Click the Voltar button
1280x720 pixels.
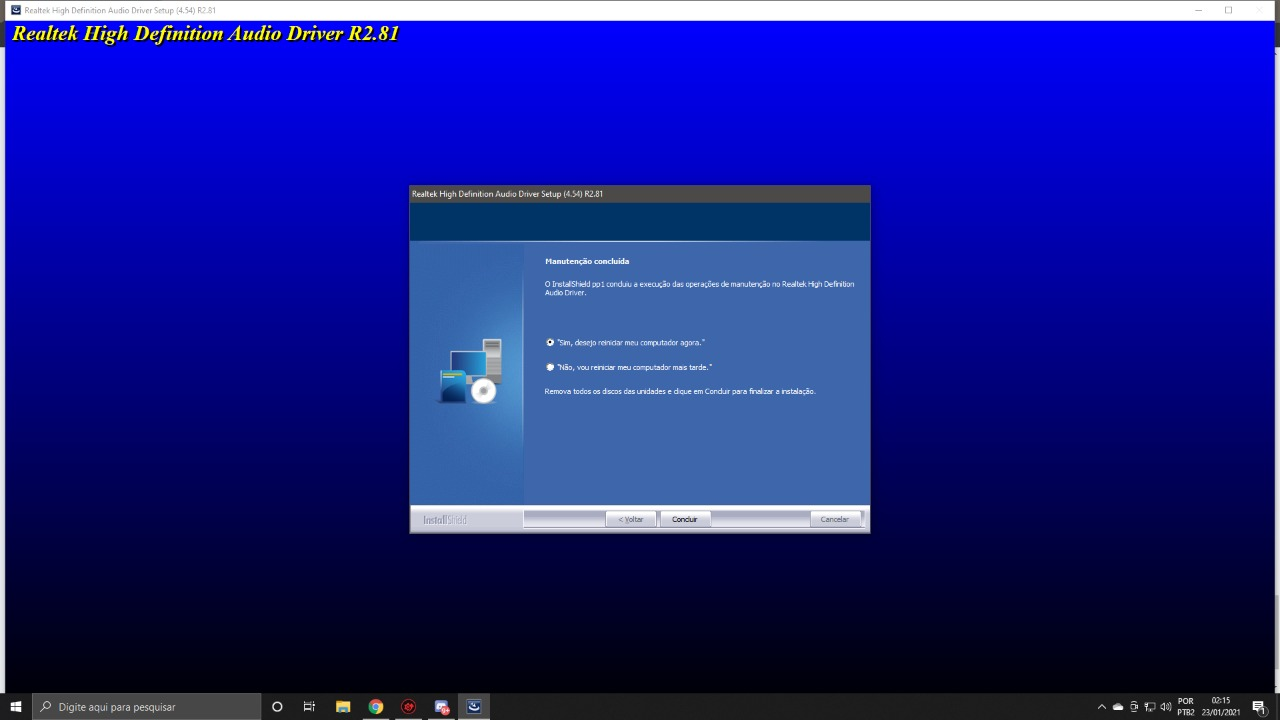coord(631,519)
